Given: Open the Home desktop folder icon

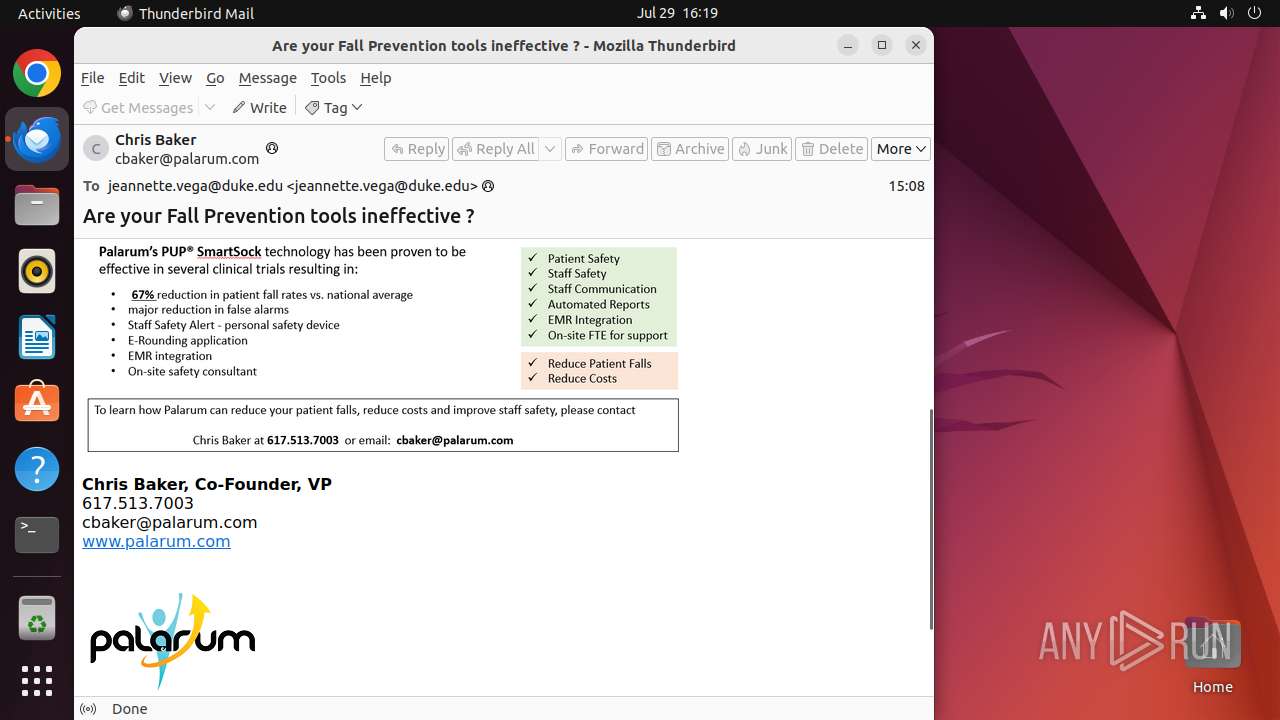Looking at the screenshot, I should point(1212,655).
